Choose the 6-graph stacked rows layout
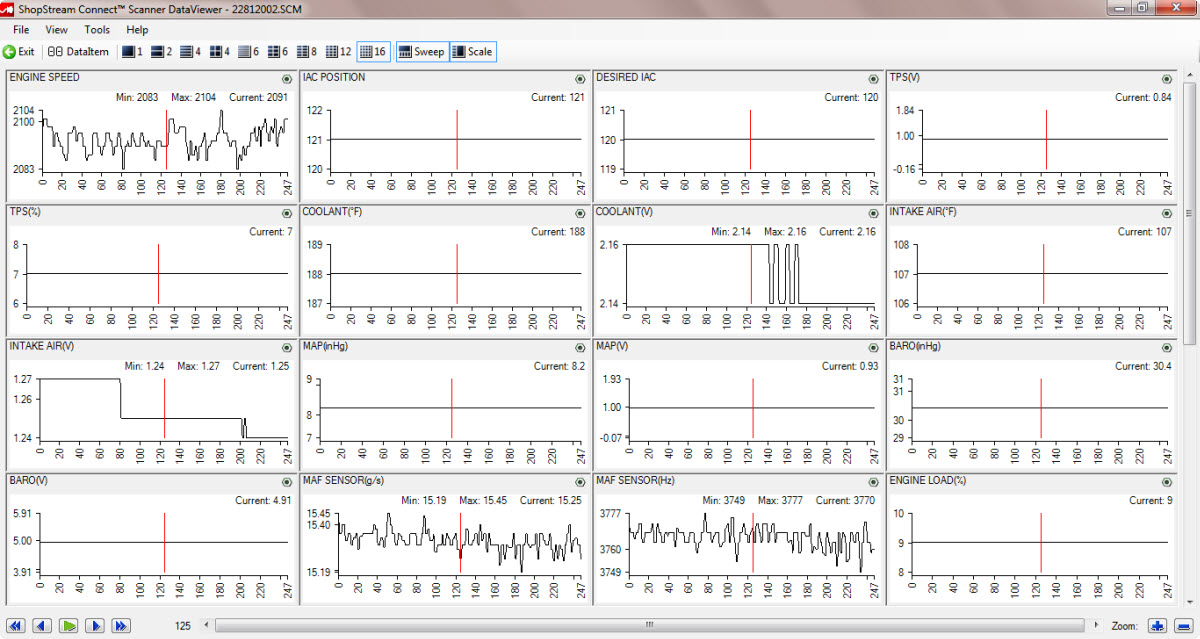Screen dimensions: 1200x639 (249, 51)
